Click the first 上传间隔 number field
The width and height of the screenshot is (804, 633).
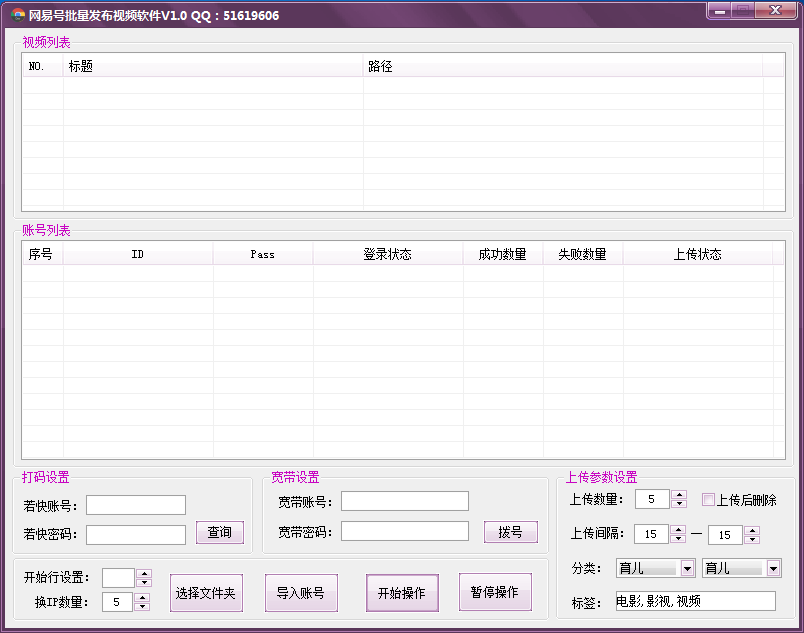coord(651,534)
